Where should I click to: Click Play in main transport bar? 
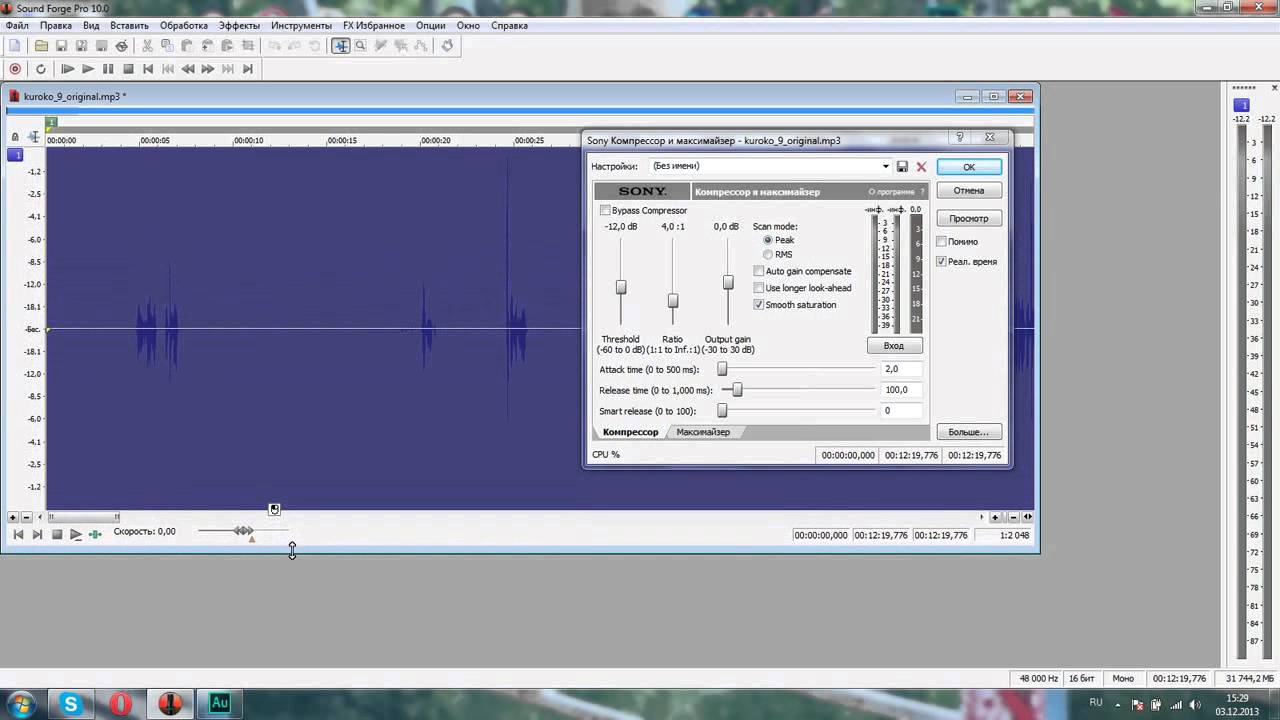(88, 69)
